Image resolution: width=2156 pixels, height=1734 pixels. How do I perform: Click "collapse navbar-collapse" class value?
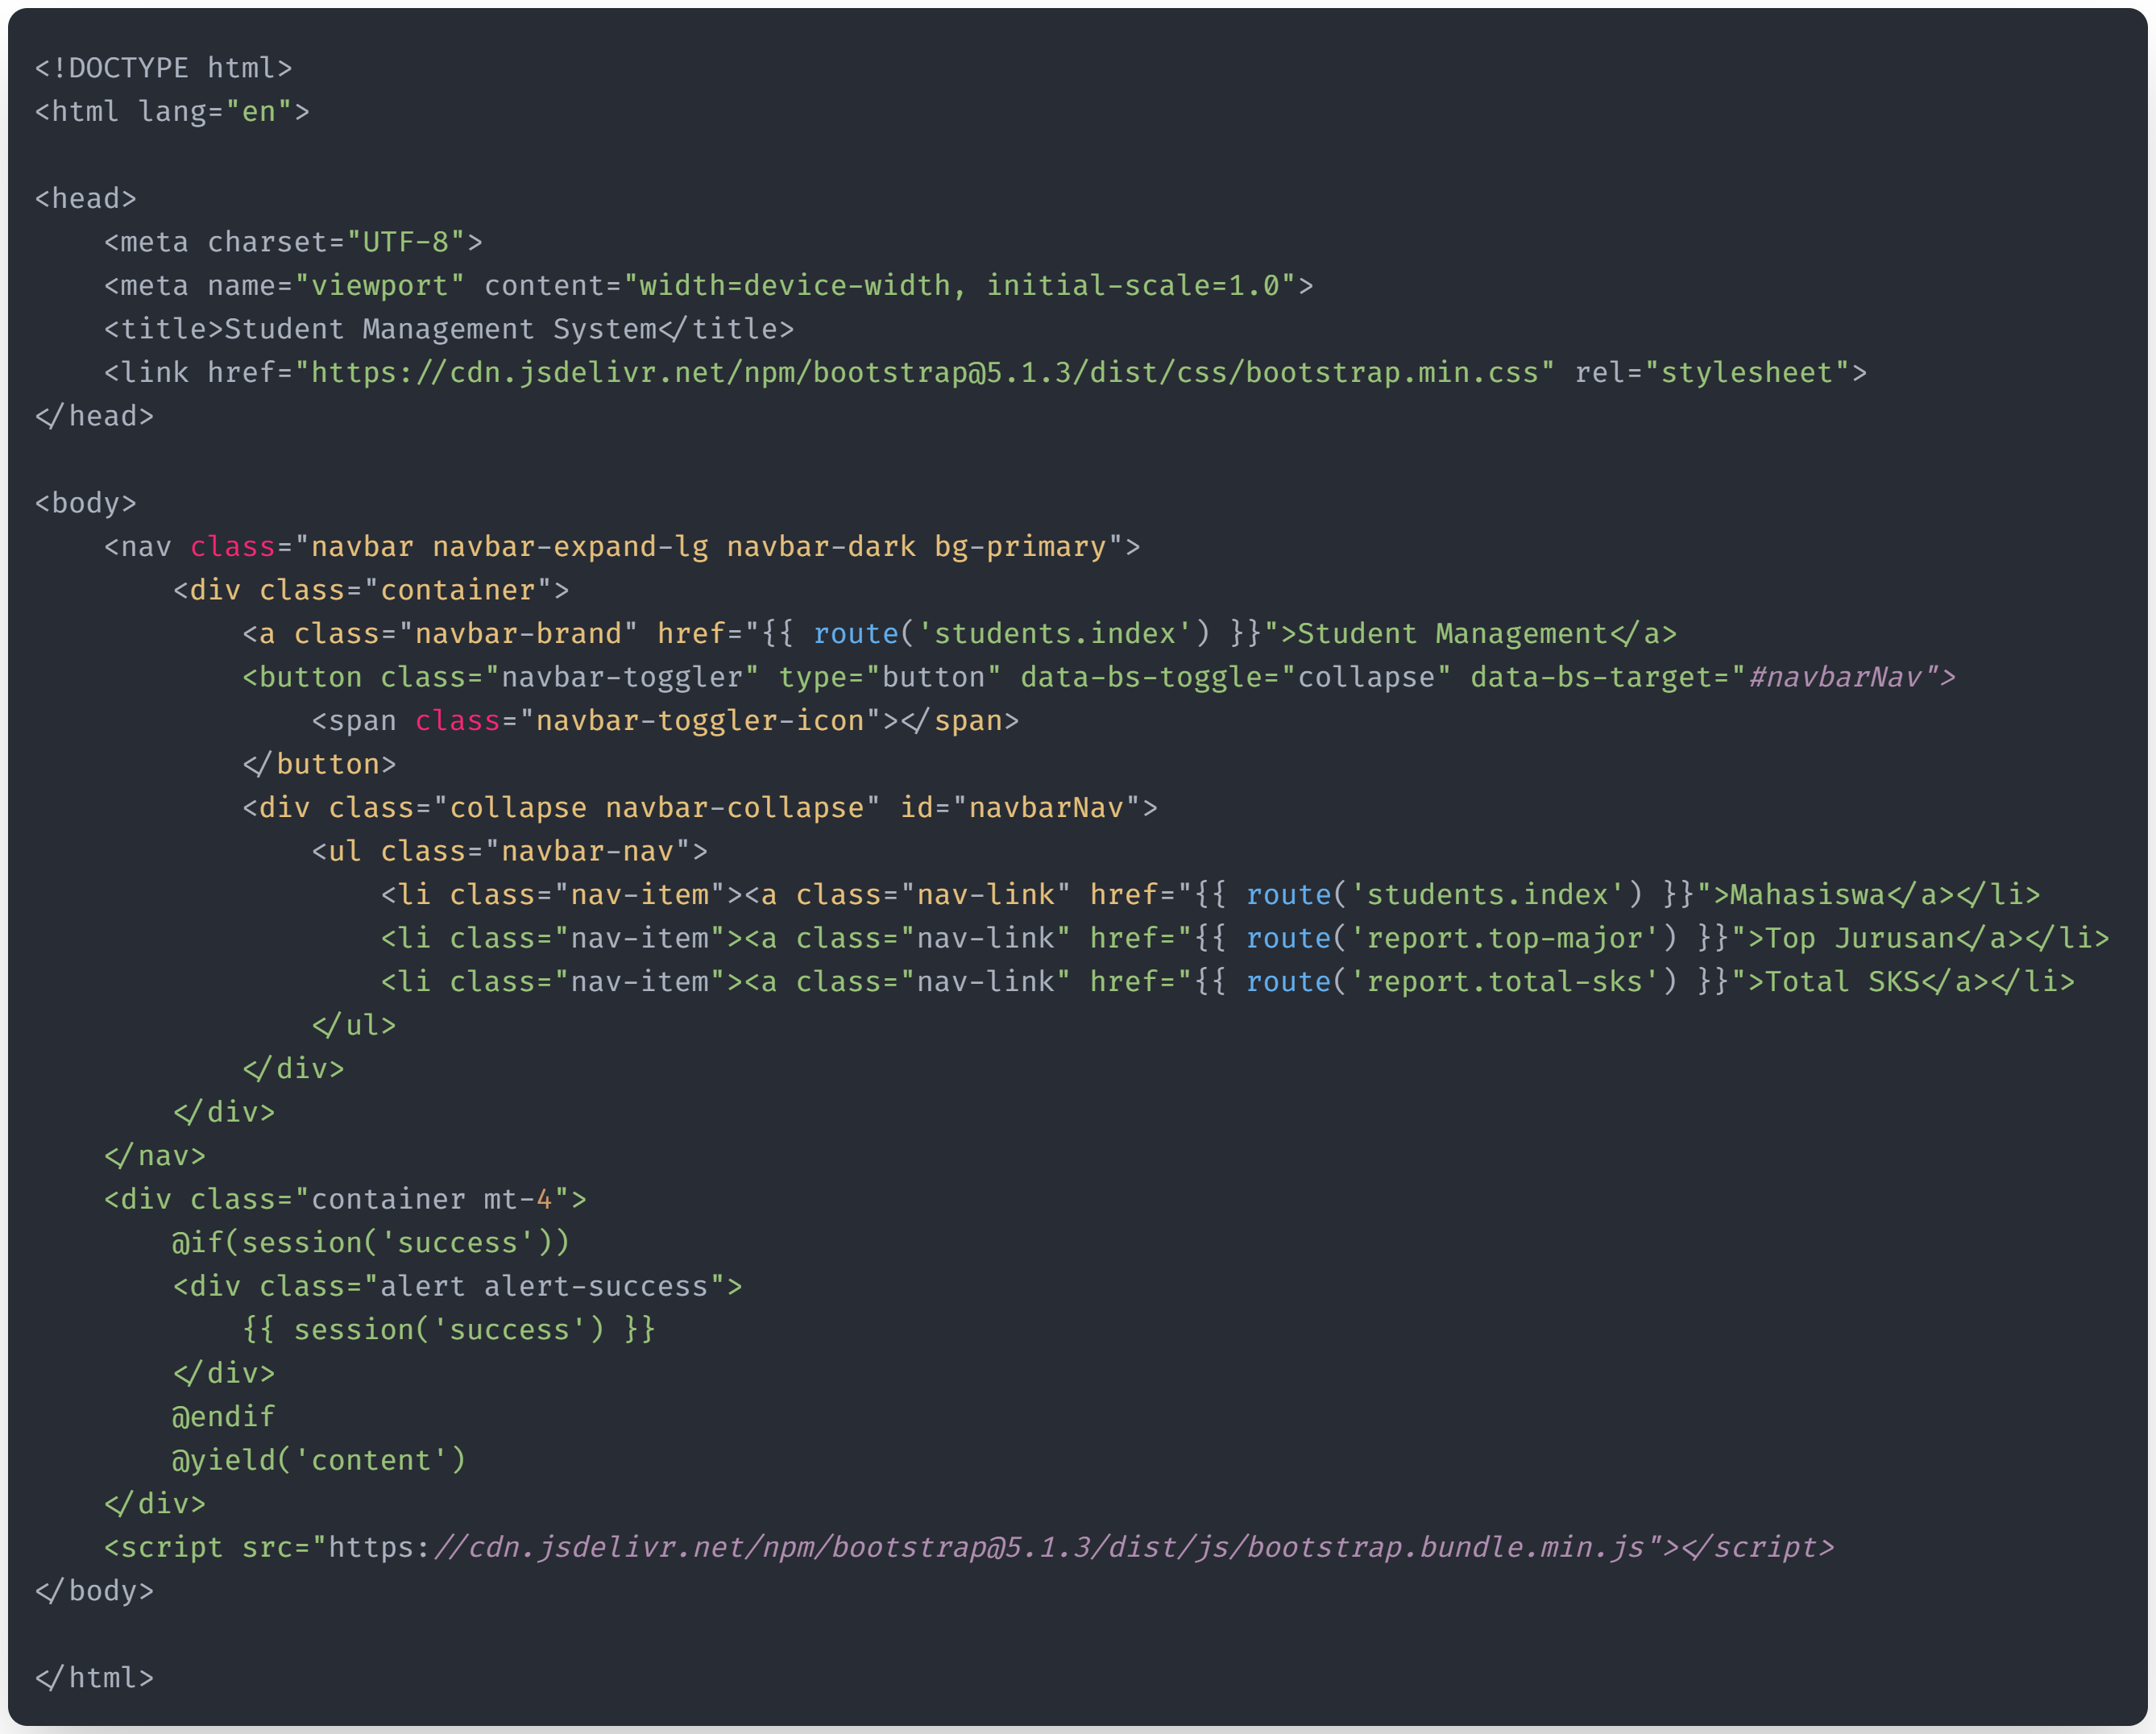[657, 807]
